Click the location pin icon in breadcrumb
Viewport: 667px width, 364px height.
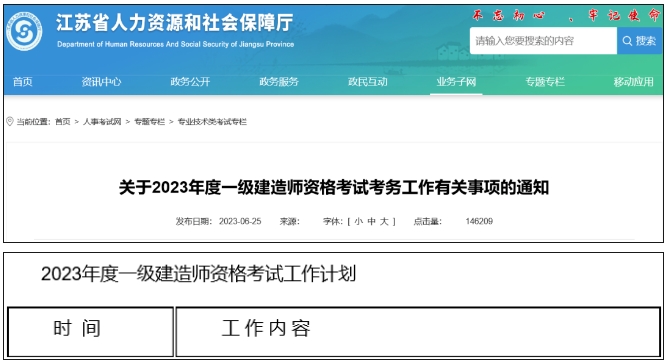pos(10,122)
